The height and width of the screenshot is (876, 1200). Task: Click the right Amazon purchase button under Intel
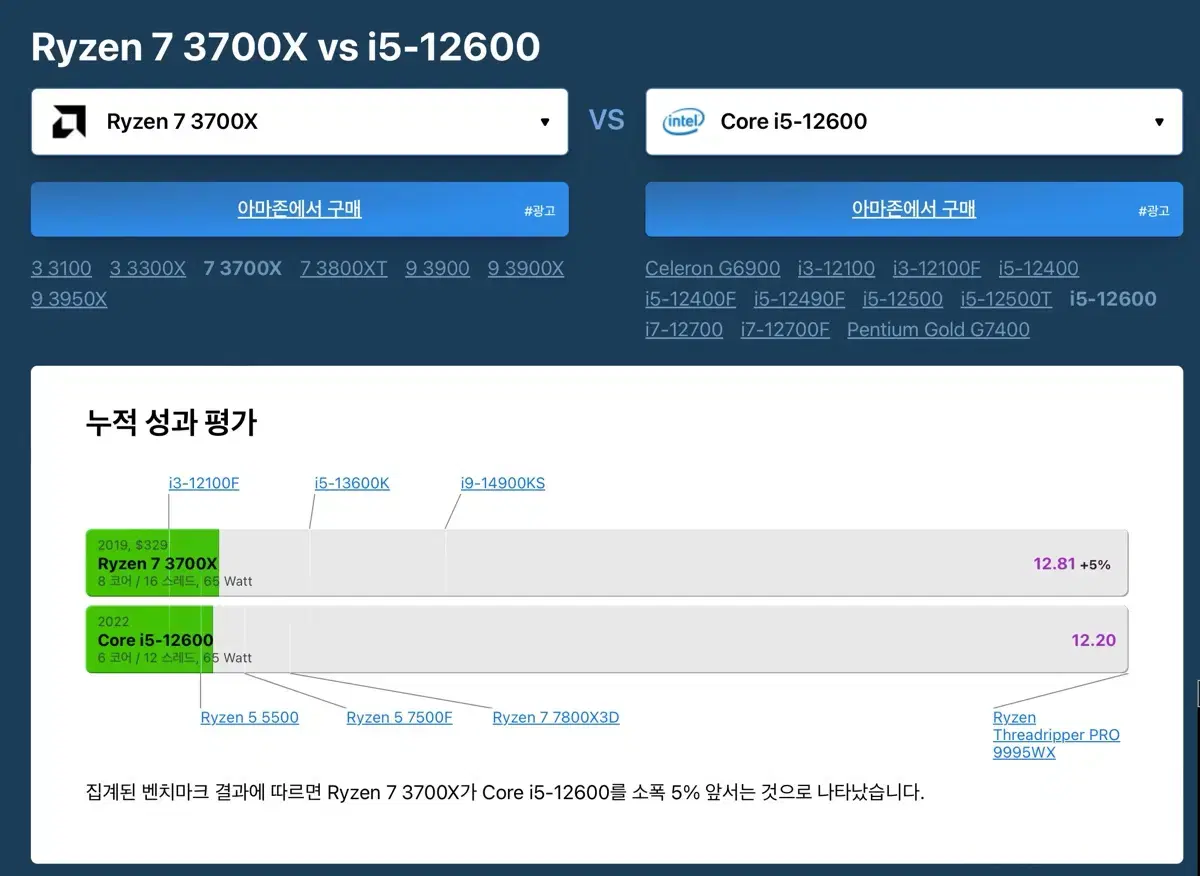coord(914,209)
